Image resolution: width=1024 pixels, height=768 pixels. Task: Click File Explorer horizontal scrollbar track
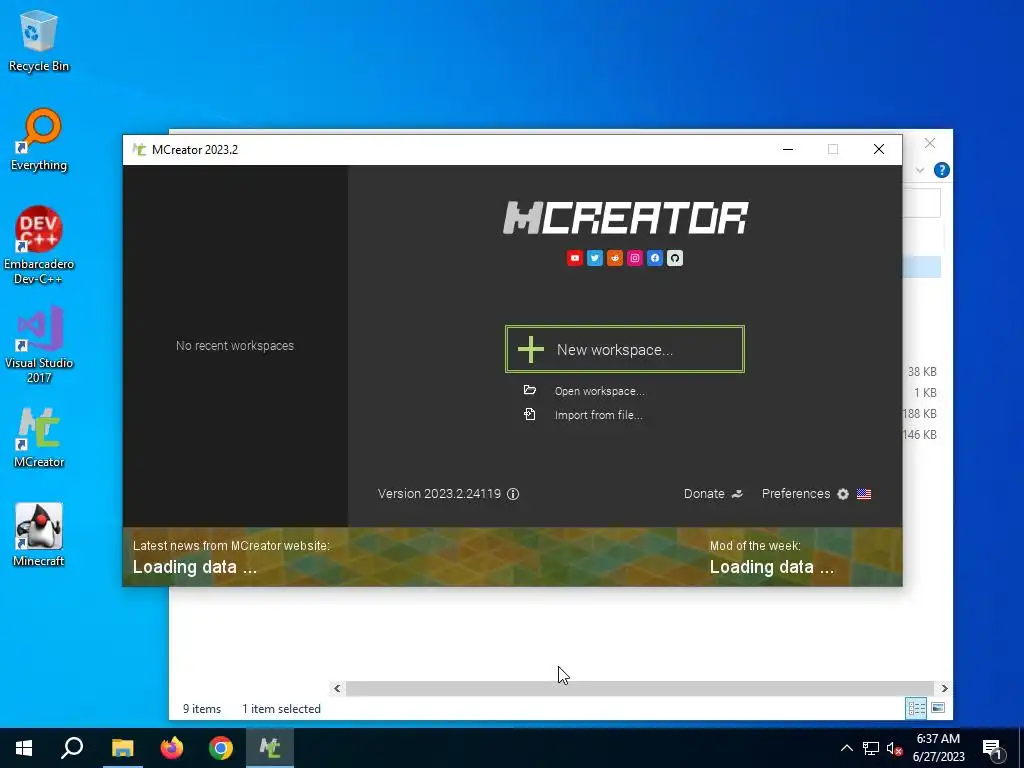[641, 688]
